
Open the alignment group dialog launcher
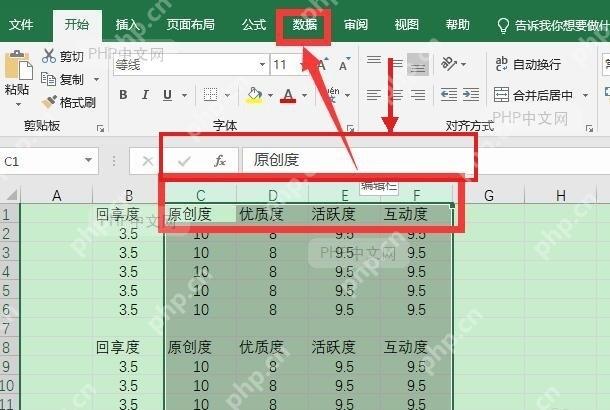(589, 128)
